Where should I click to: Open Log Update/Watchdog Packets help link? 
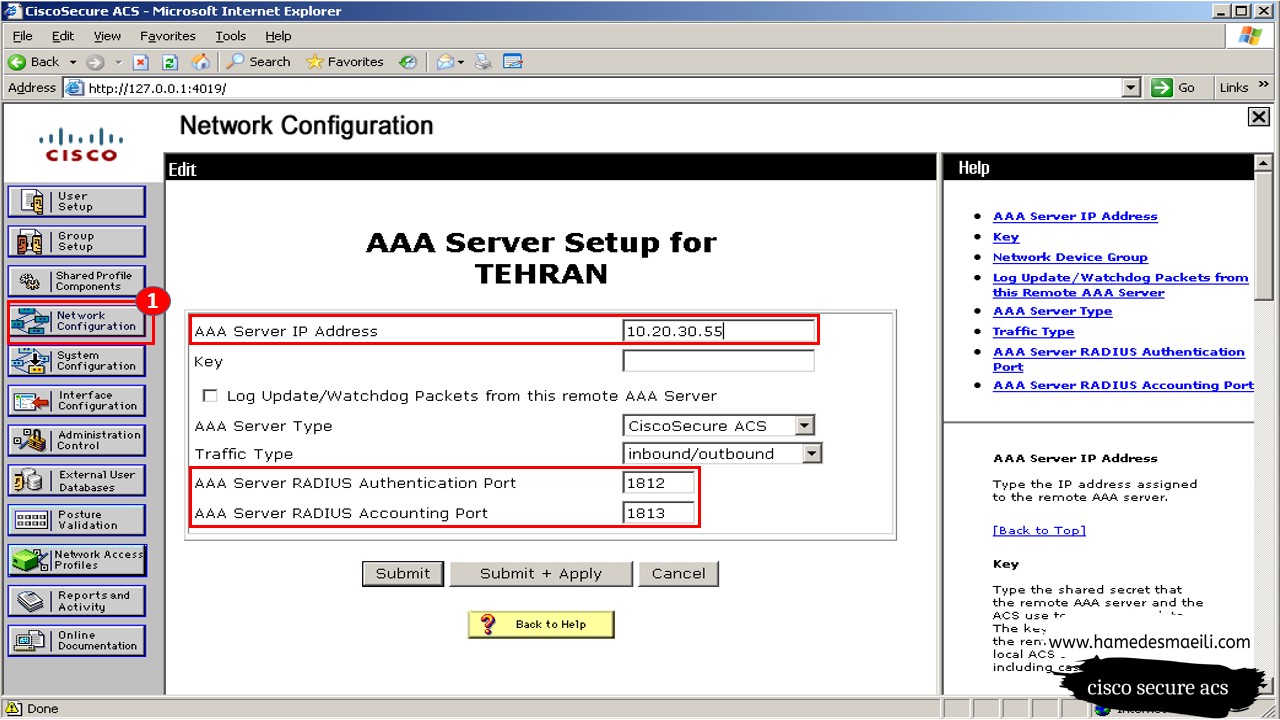(x=1120, y=285)
